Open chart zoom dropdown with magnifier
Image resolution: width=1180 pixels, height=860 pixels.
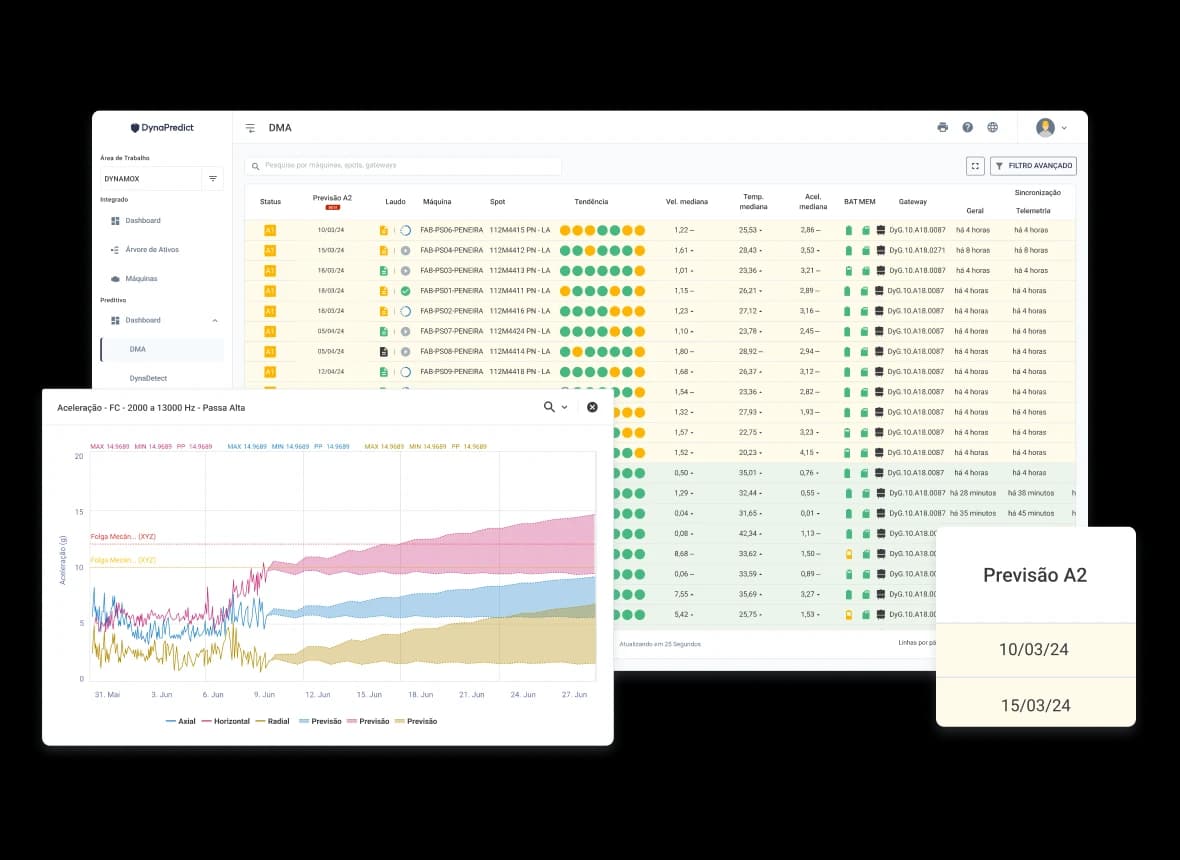[555, 407]
